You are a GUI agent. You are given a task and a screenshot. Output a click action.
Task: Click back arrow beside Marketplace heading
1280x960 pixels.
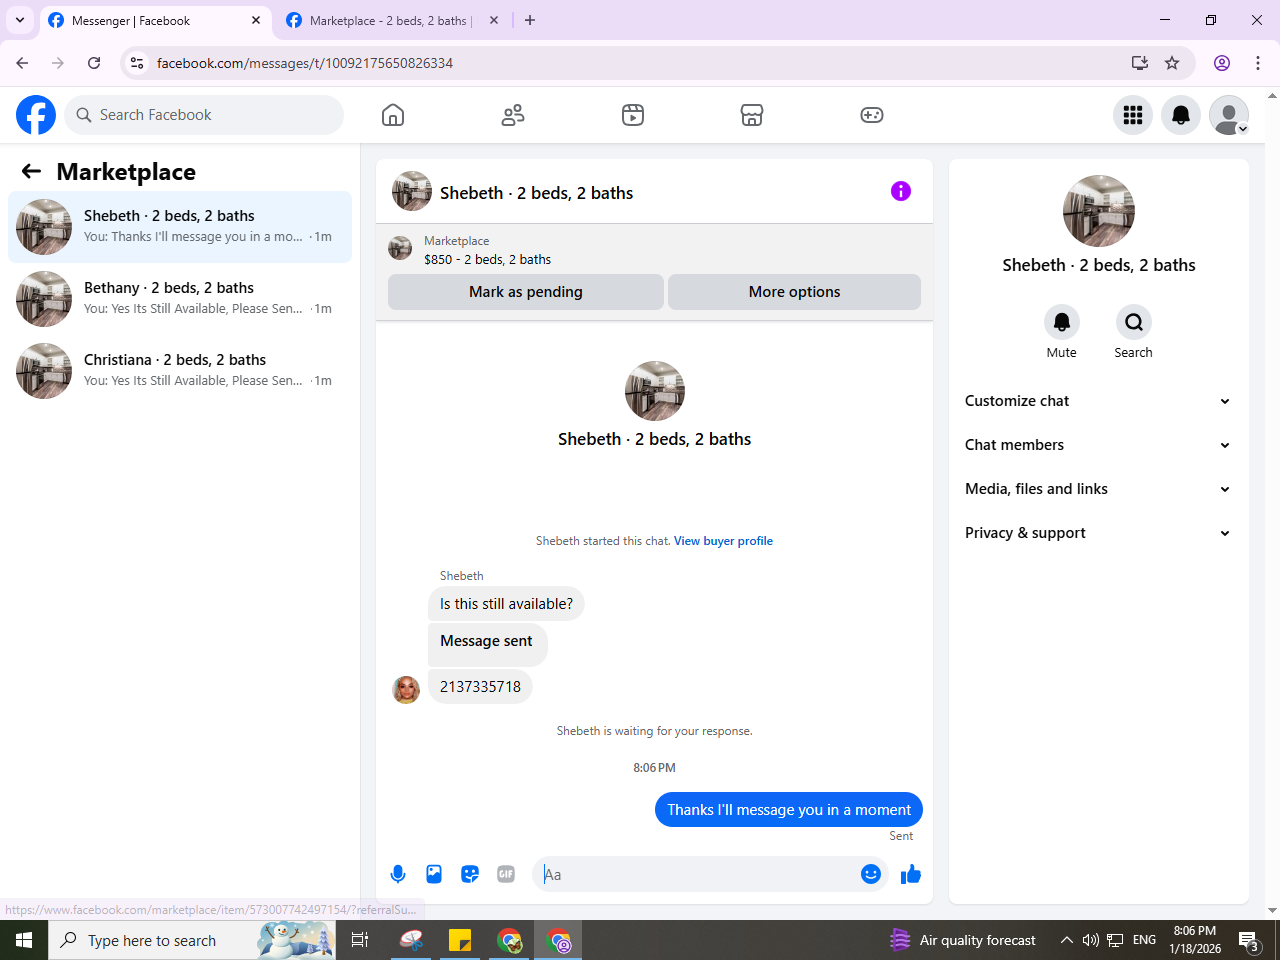click(31, 171)
